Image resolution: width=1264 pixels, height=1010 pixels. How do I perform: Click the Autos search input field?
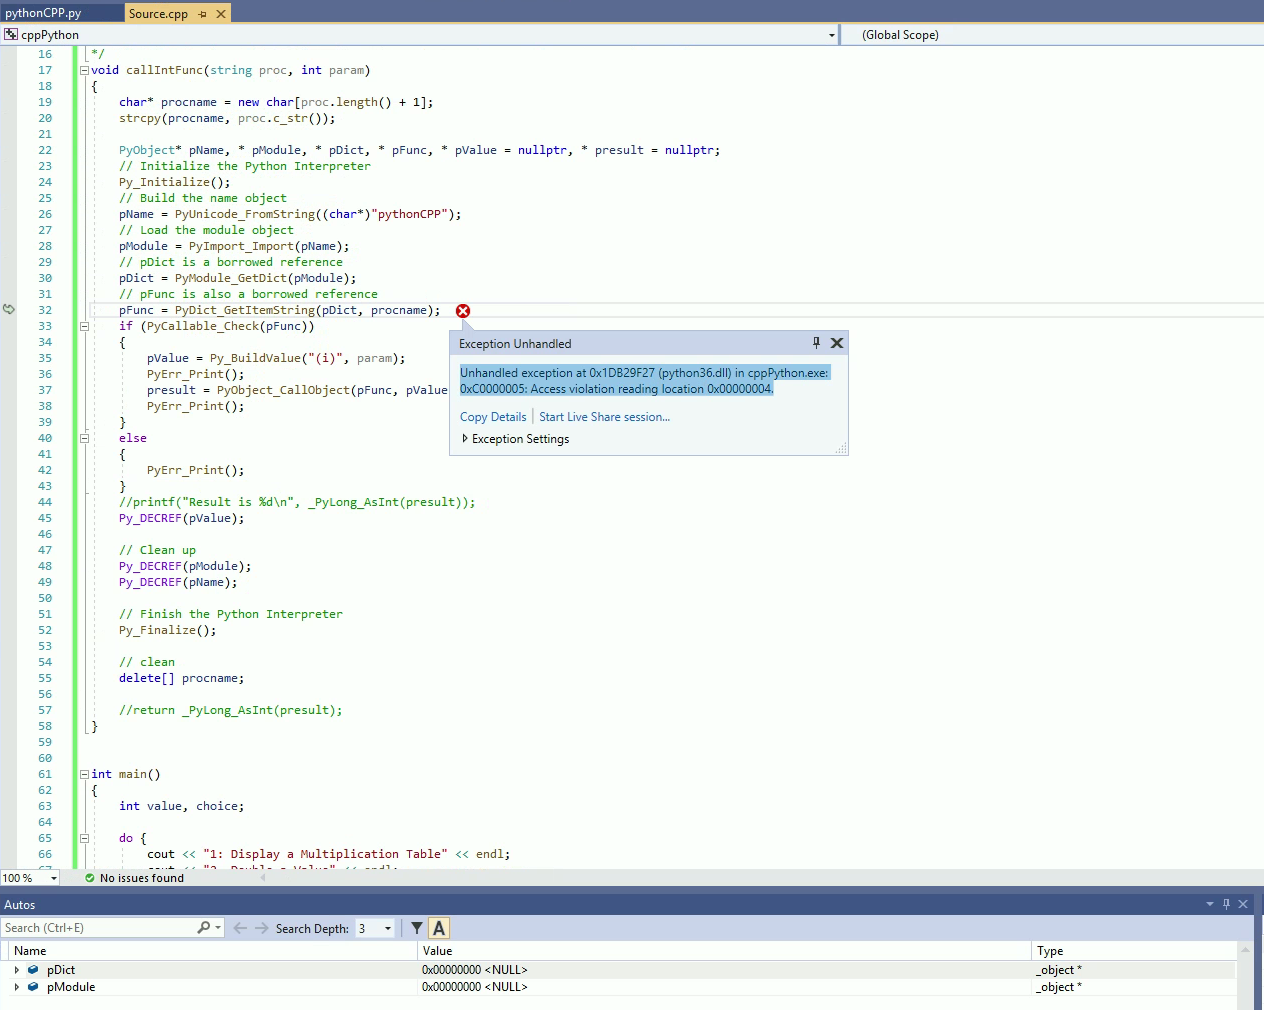point(98,928)
